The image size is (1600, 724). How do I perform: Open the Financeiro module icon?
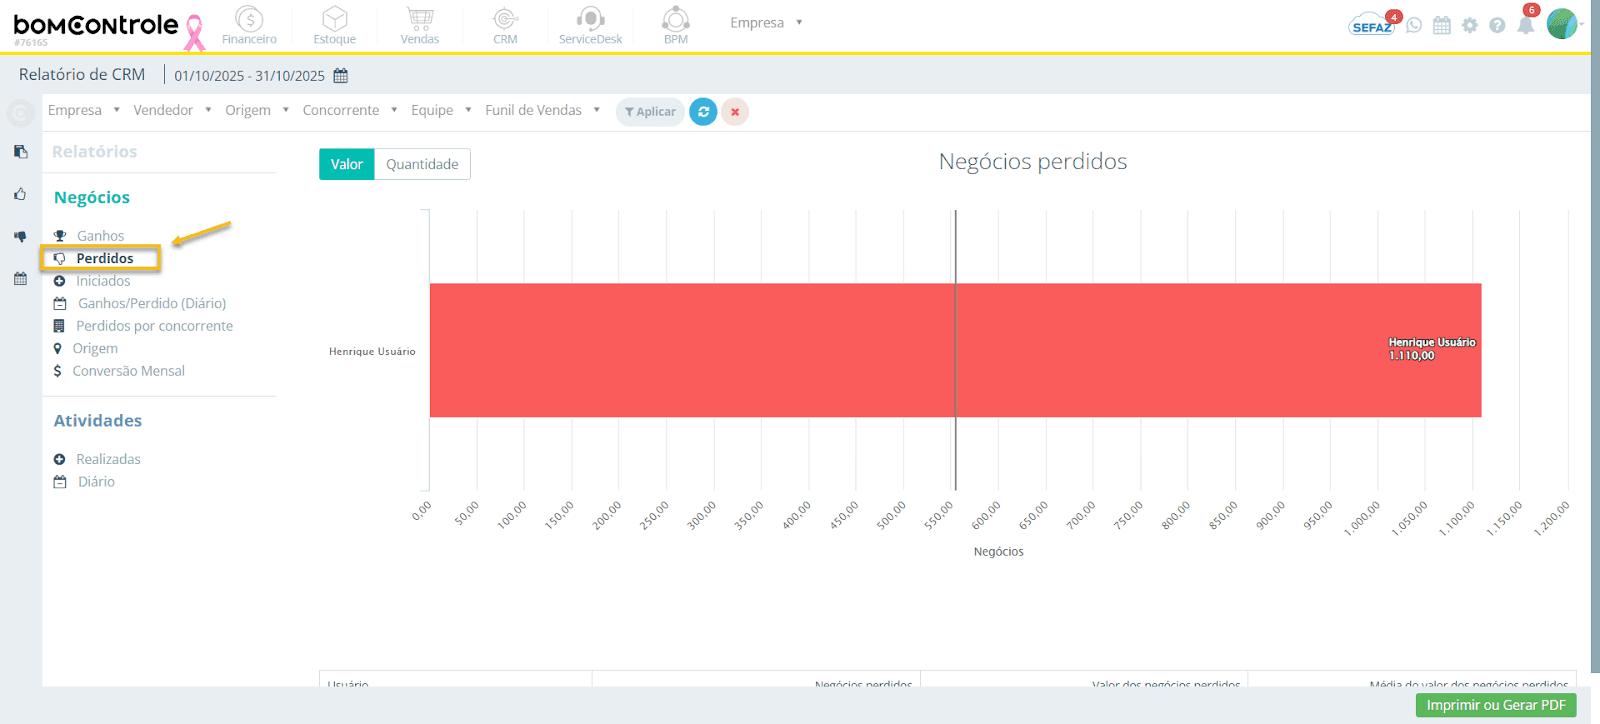[249, 19]
